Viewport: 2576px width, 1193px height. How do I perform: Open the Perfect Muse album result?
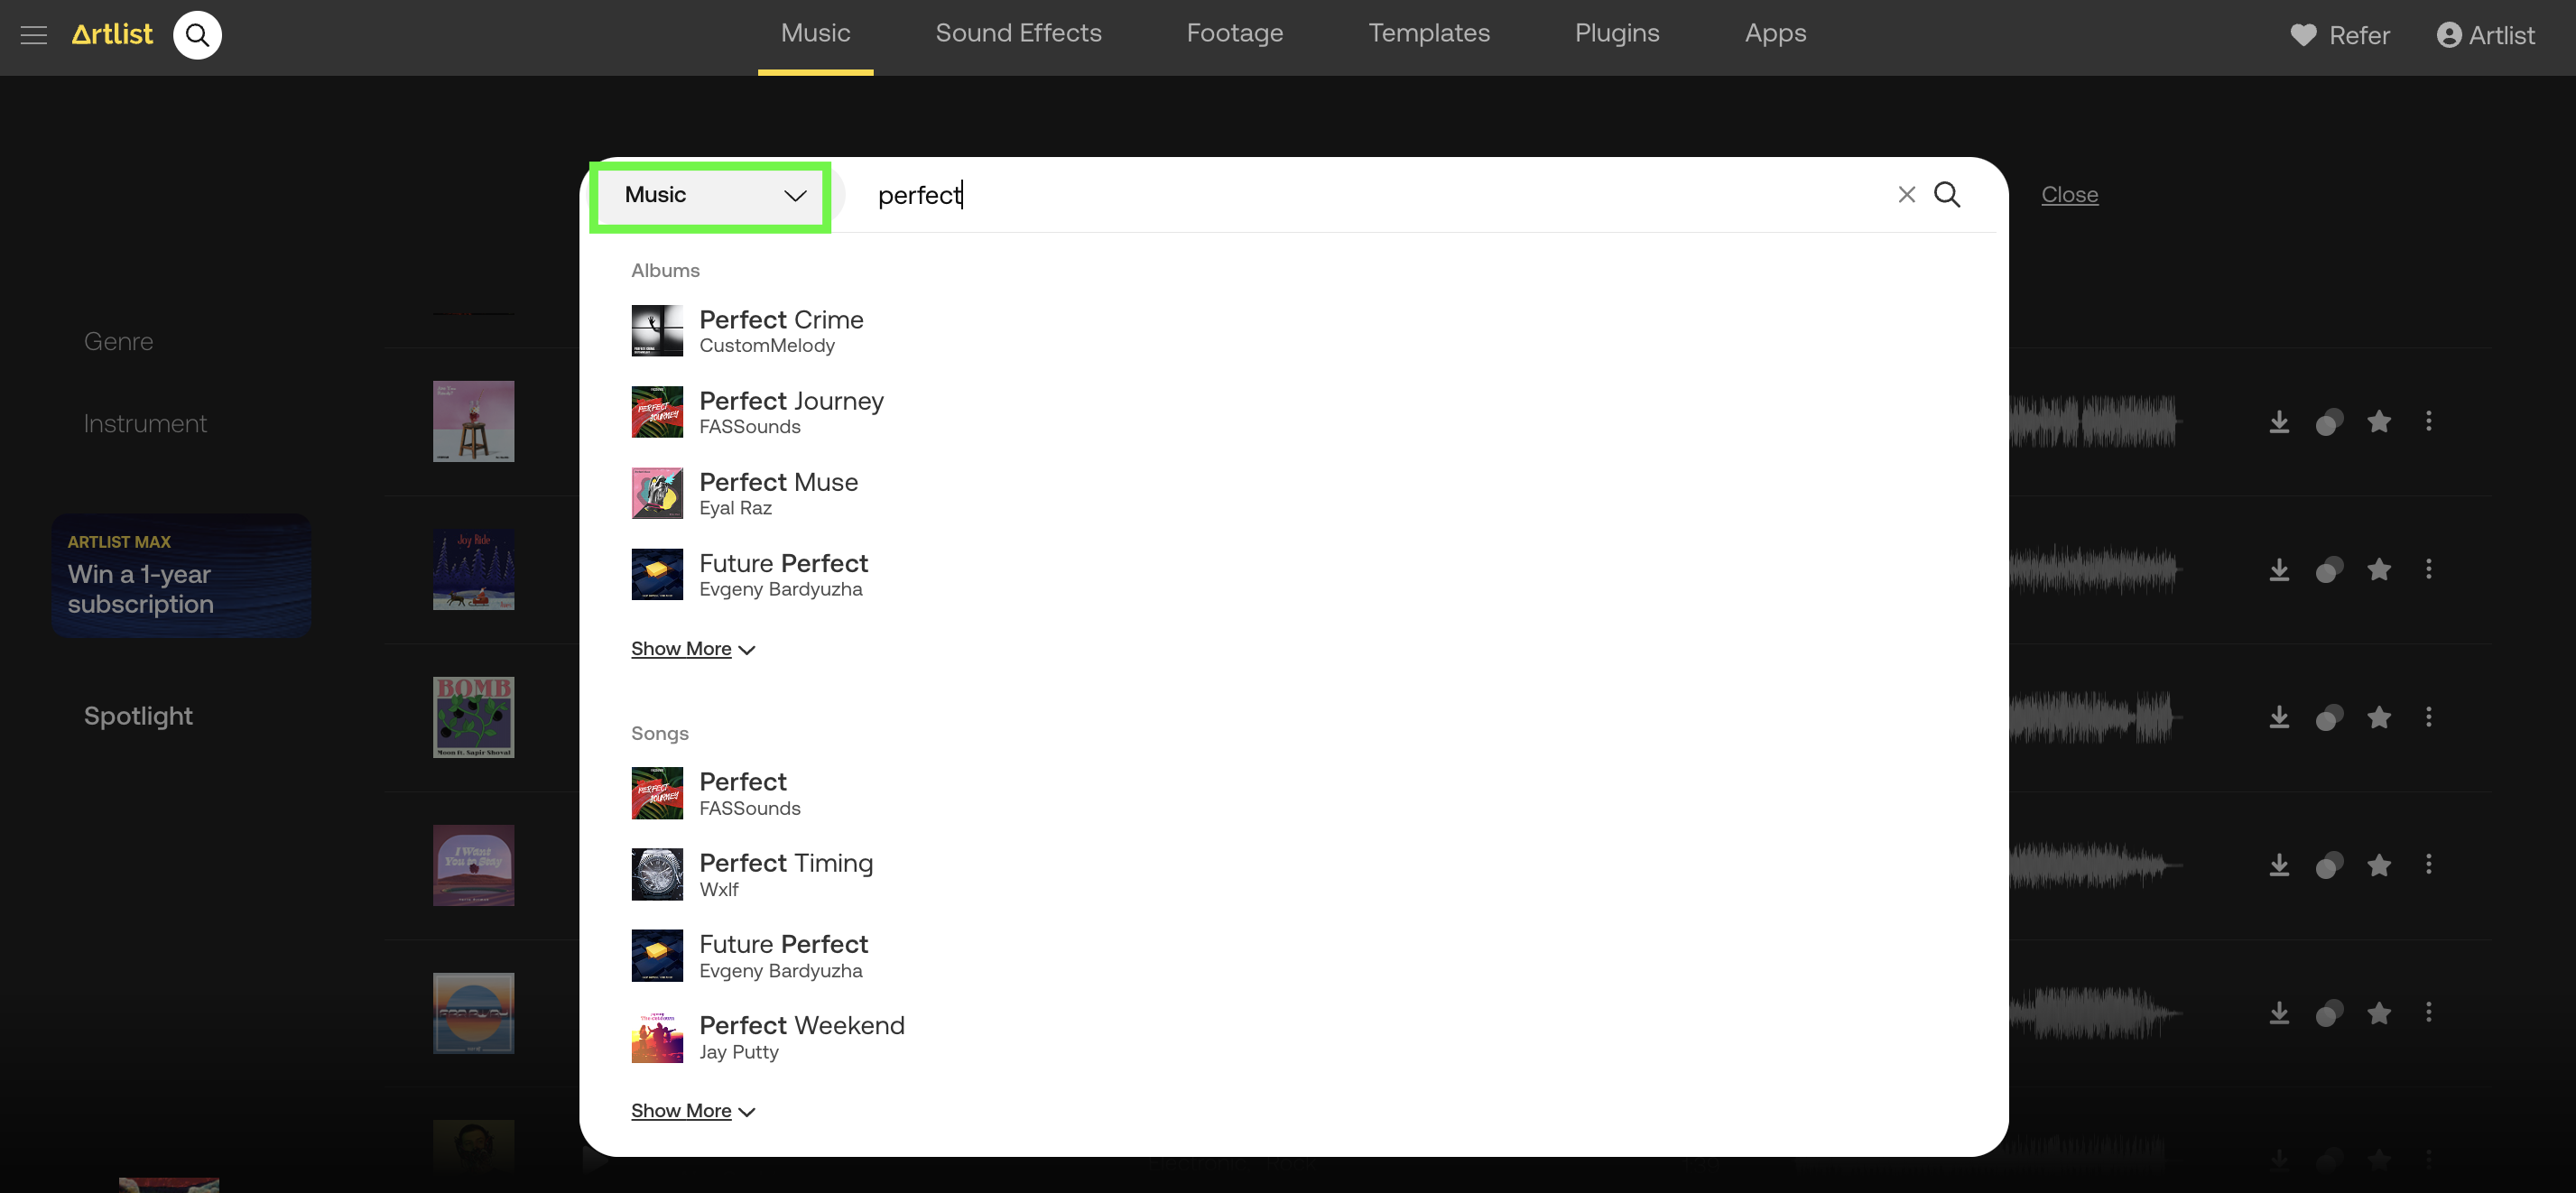click(744, 493)
